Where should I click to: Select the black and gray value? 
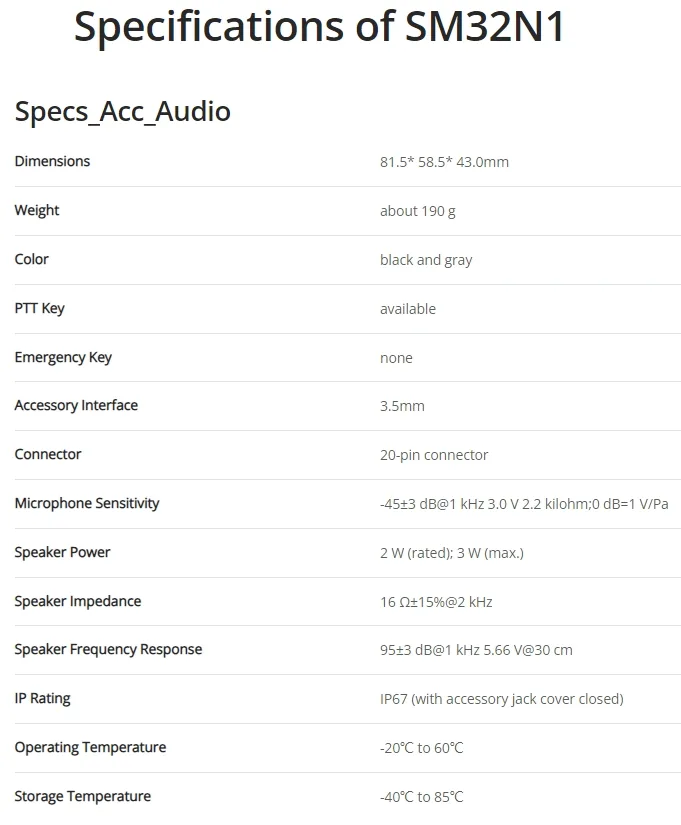pos(426,260)
